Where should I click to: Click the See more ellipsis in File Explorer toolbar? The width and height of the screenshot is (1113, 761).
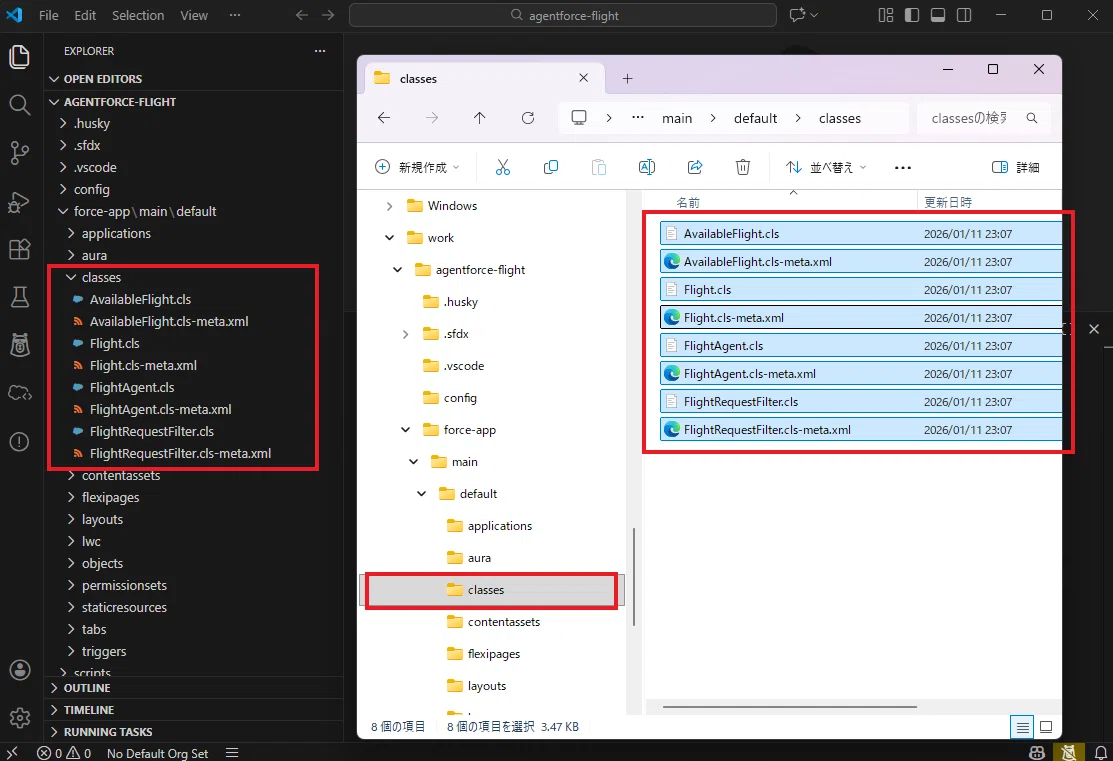[903, 168]
